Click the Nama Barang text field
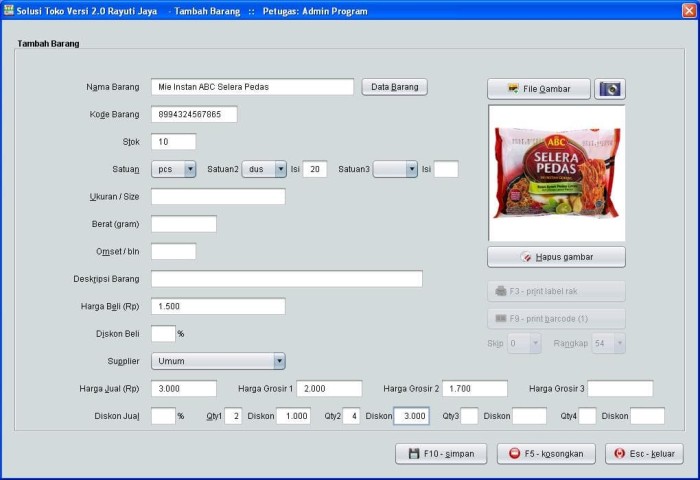This screenshot has width=700, height=480. pos(252,87)
